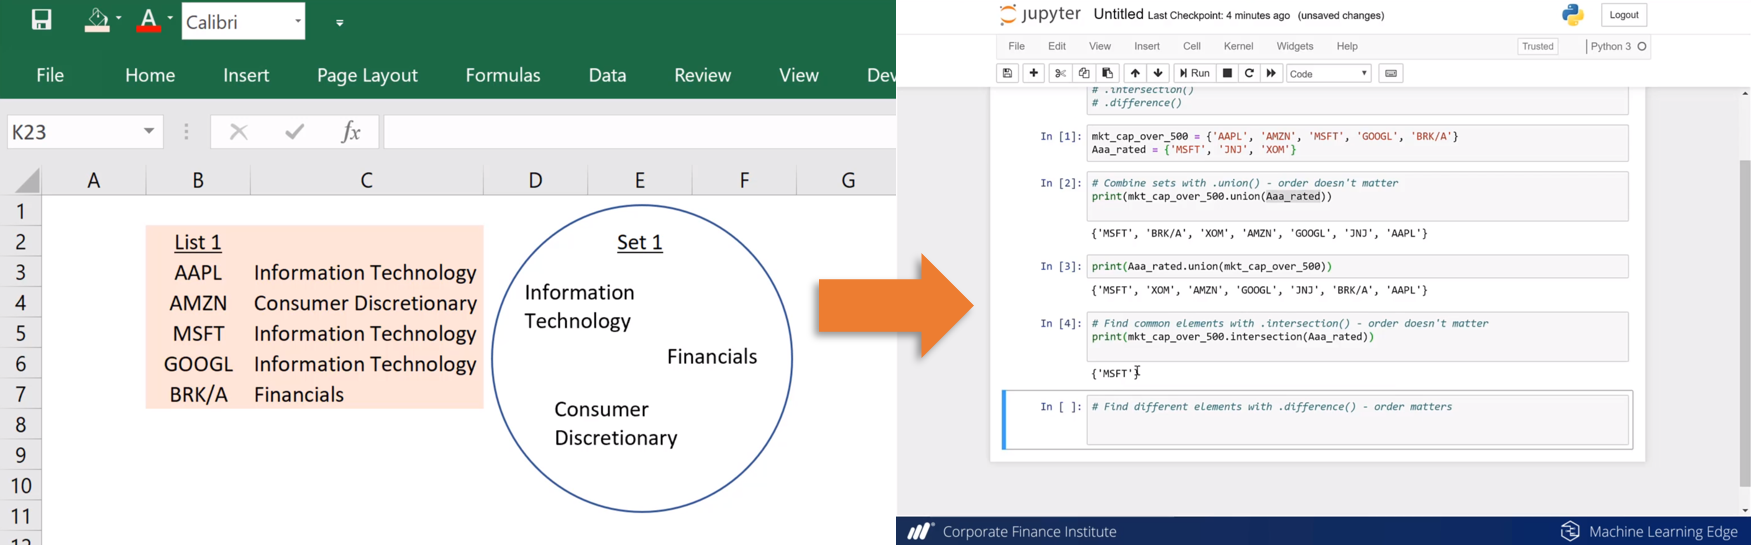The width and height of the screenshot is (1751, 545).
Task: Move the selected cell up with the arrow icon
Action: [1134, 73]
